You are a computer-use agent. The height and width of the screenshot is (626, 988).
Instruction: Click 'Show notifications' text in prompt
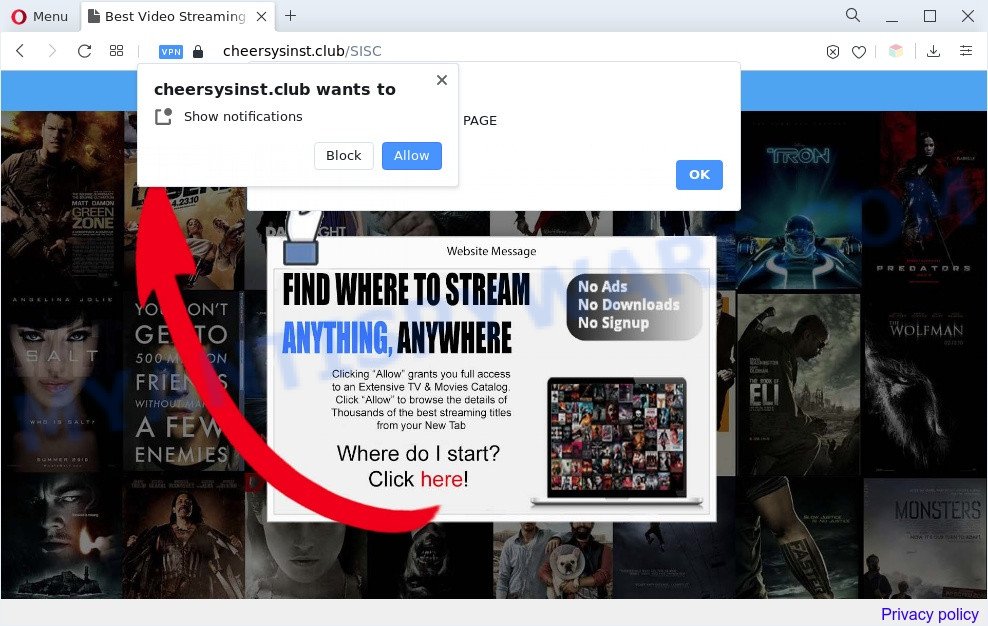(x=243, y=117)
